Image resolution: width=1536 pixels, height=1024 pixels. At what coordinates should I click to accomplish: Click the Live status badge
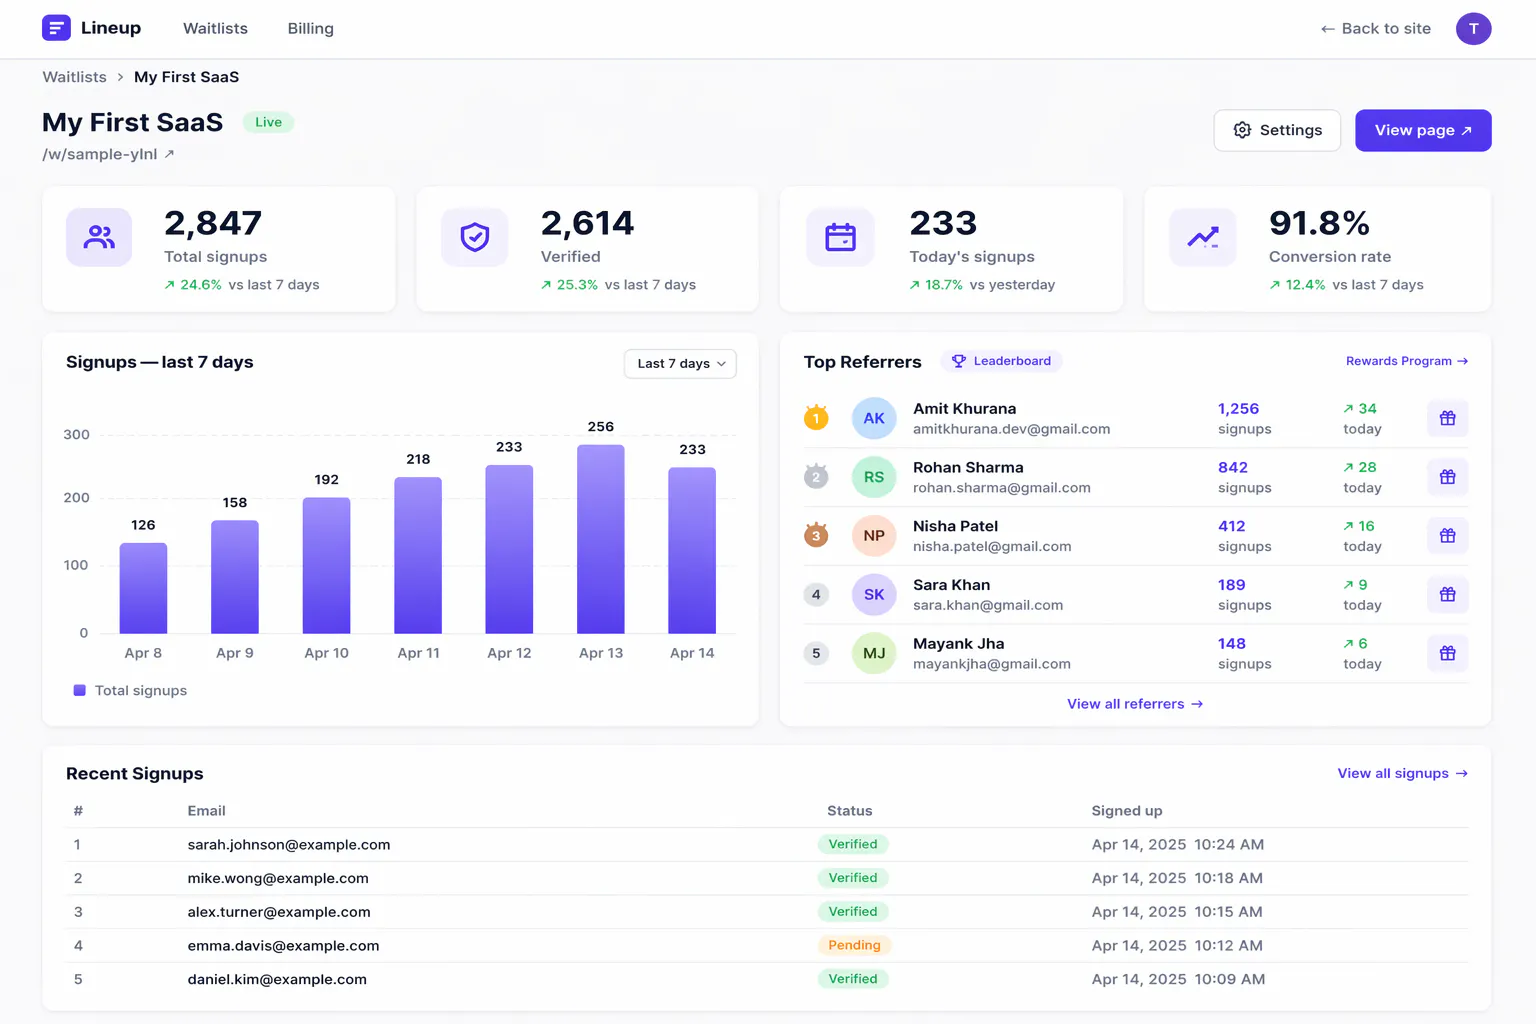point(268,122)
